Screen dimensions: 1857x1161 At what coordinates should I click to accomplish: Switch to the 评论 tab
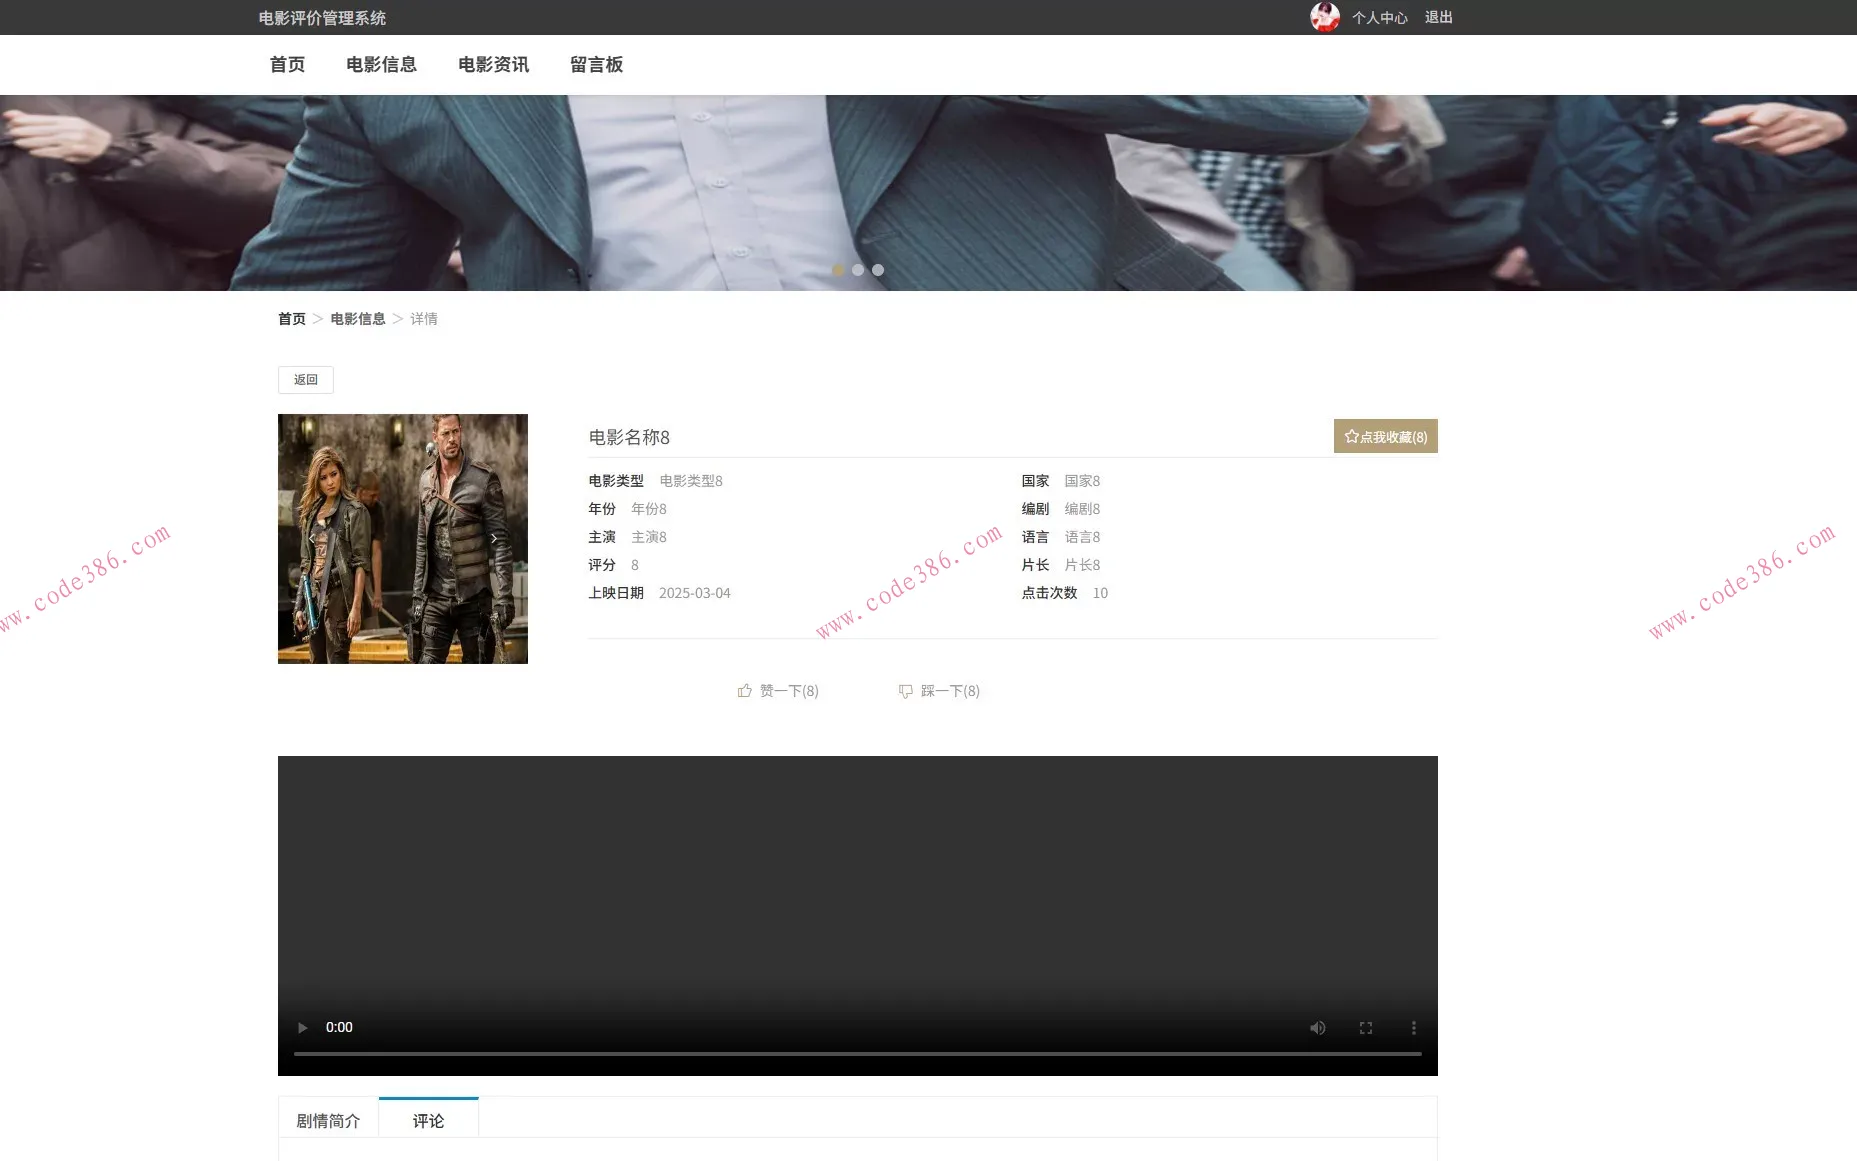coord(429,1120)
